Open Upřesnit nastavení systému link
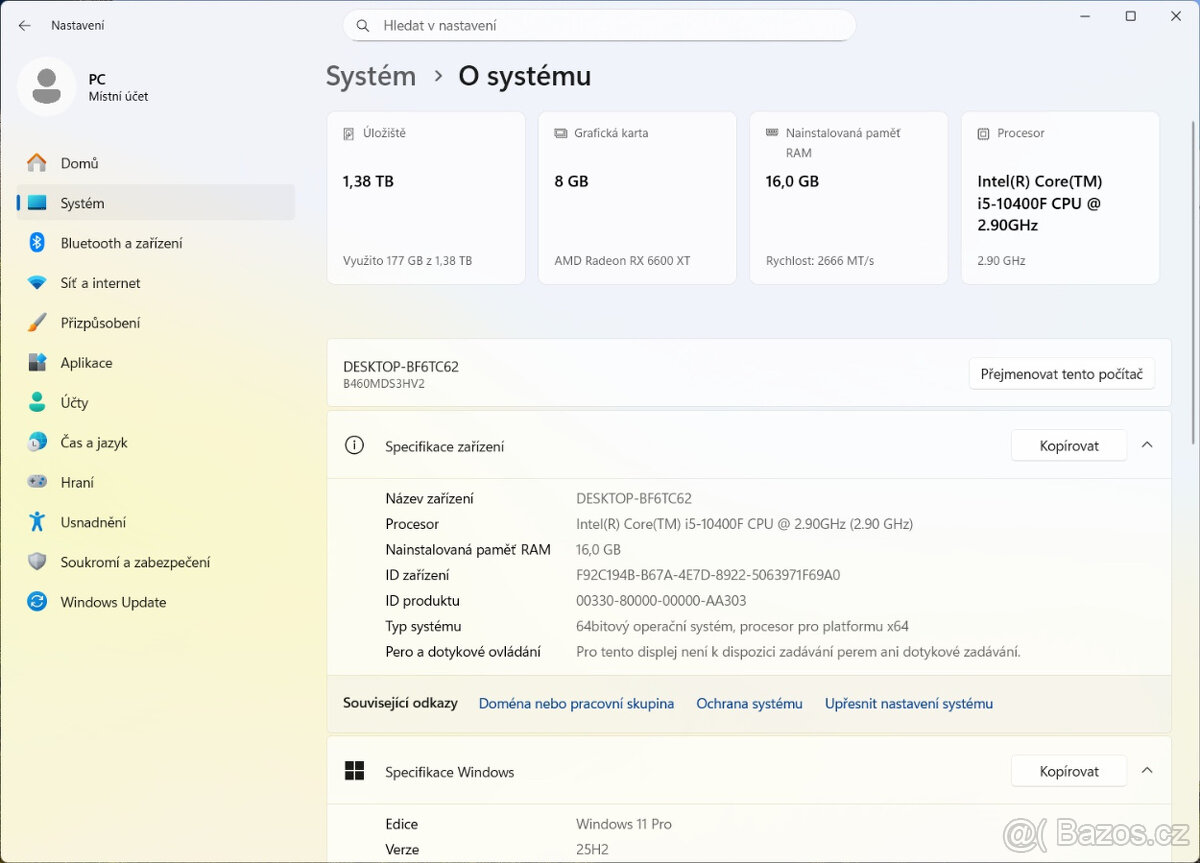This screenshot has width=1200, height=863. tap(908, 703)
